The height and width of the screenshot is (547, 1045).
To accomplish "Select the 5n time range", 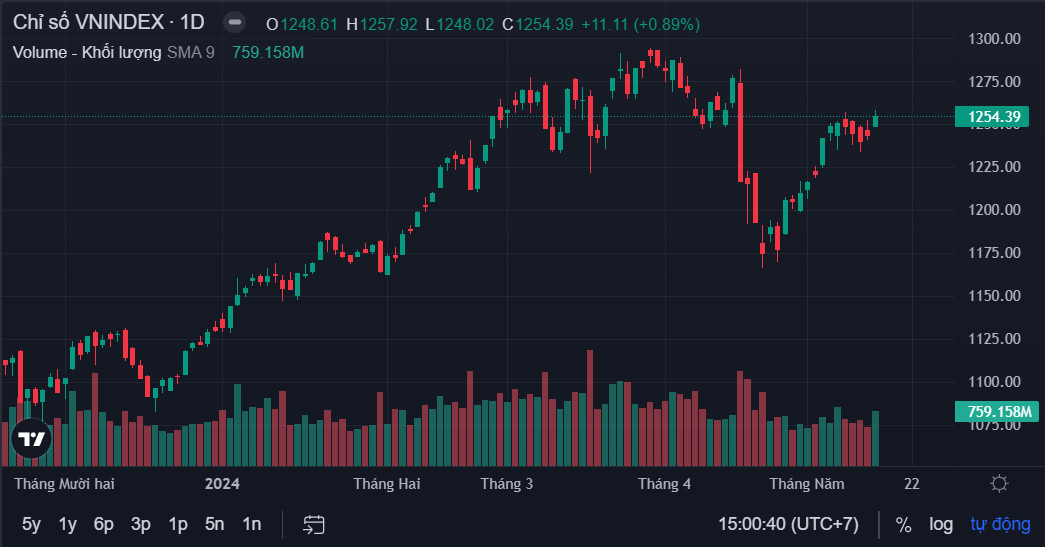I will click(x=215, y=524).
